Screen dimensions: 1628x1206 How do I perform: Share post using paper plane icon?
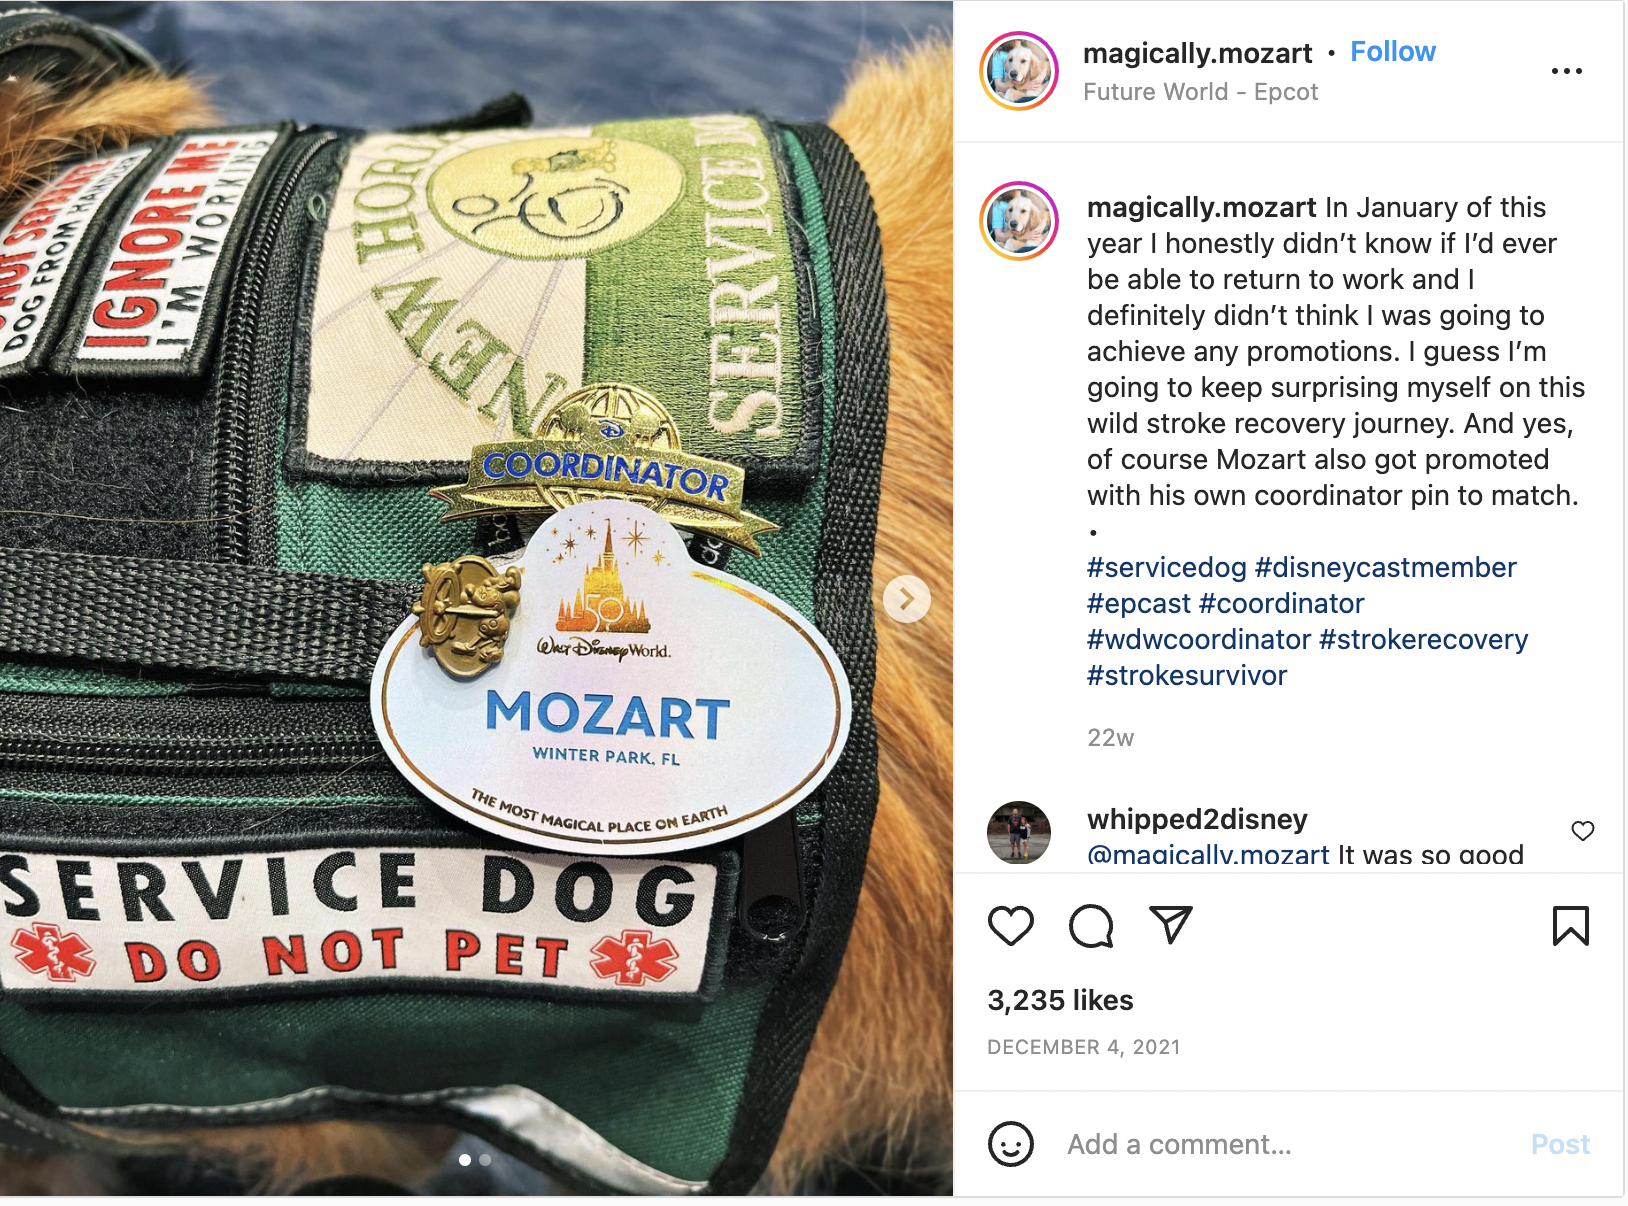[x=1170, y=925]
